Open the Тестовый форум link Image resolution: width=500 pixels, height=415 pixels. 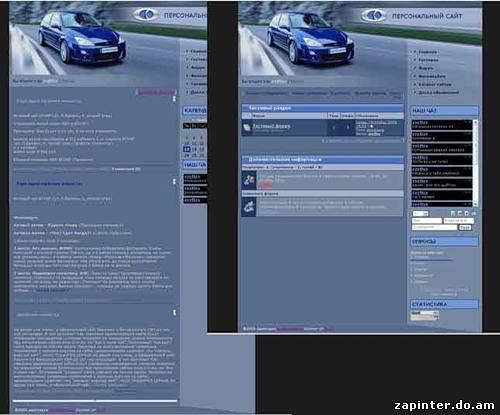pos(271,126)
